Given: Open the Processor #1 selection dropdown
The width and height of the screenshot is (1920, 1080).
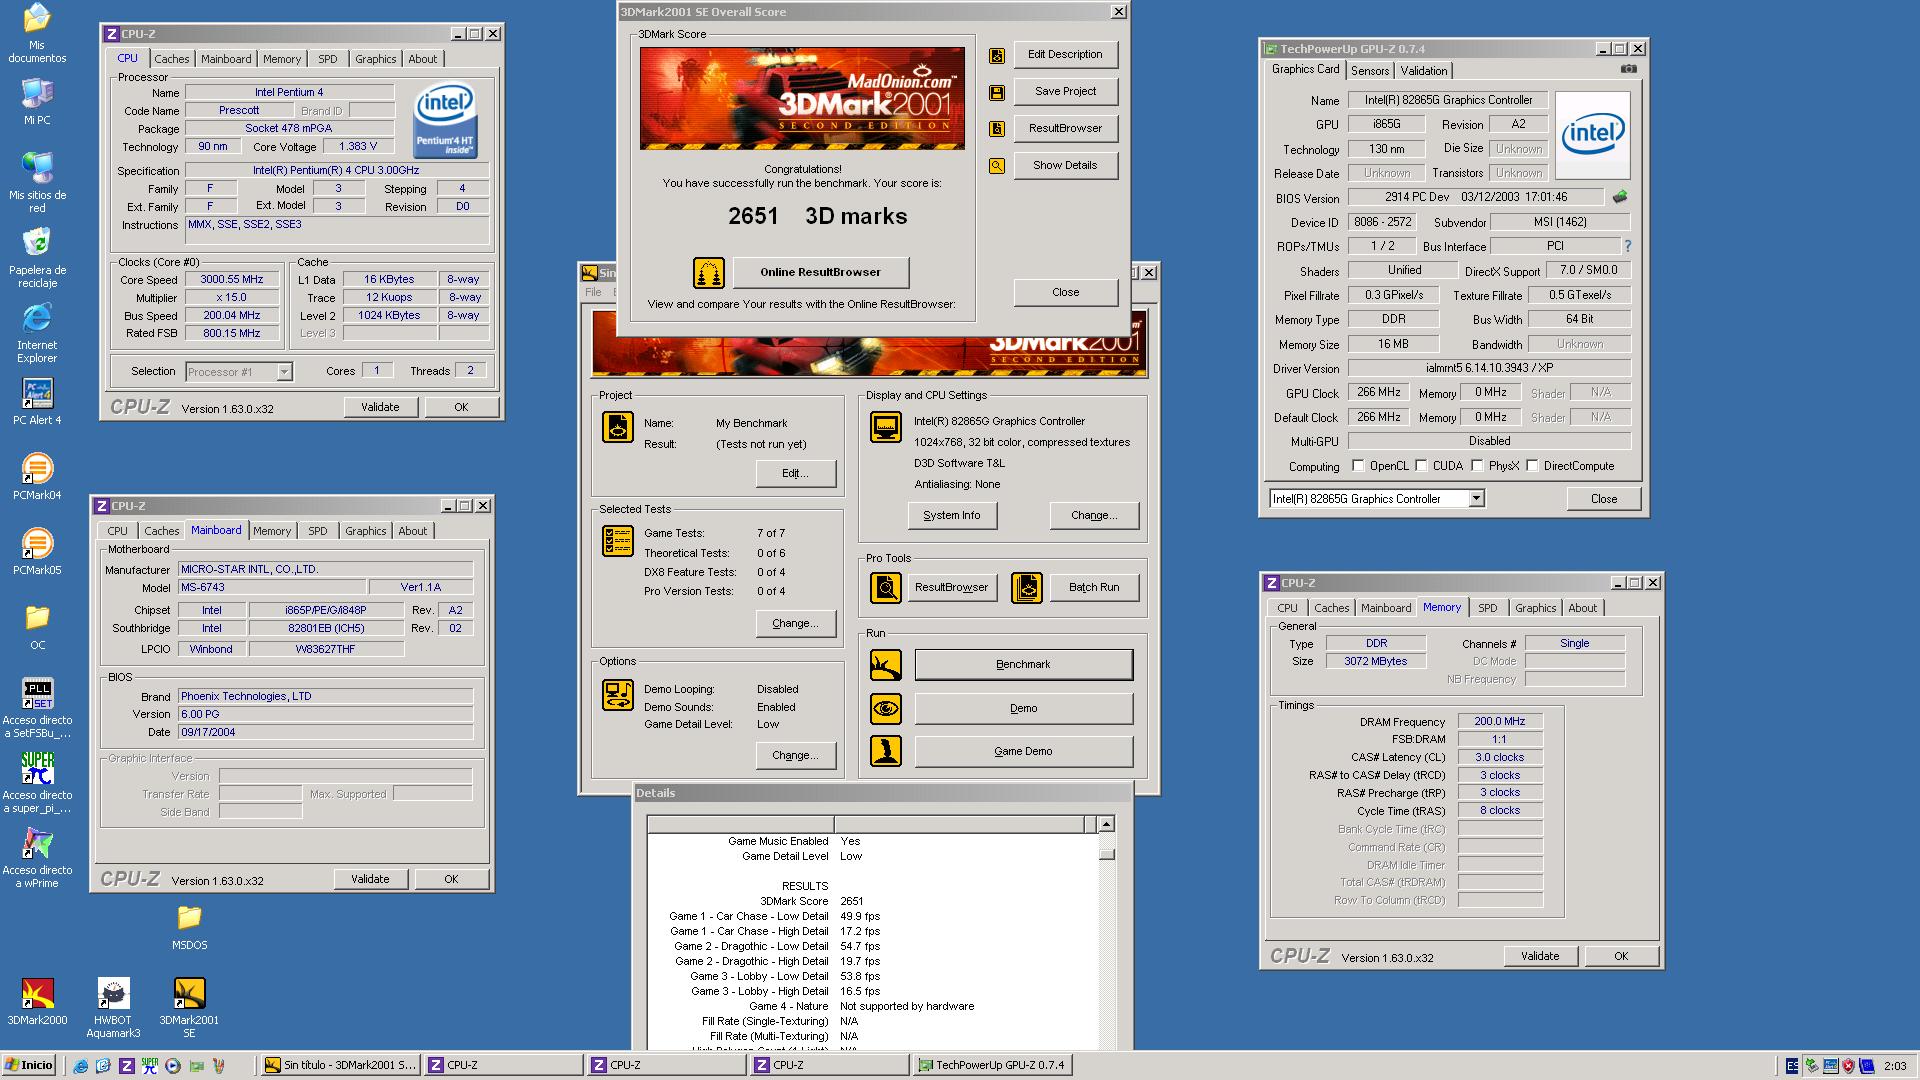Looking at the screenshot, I should coord(284,372).
